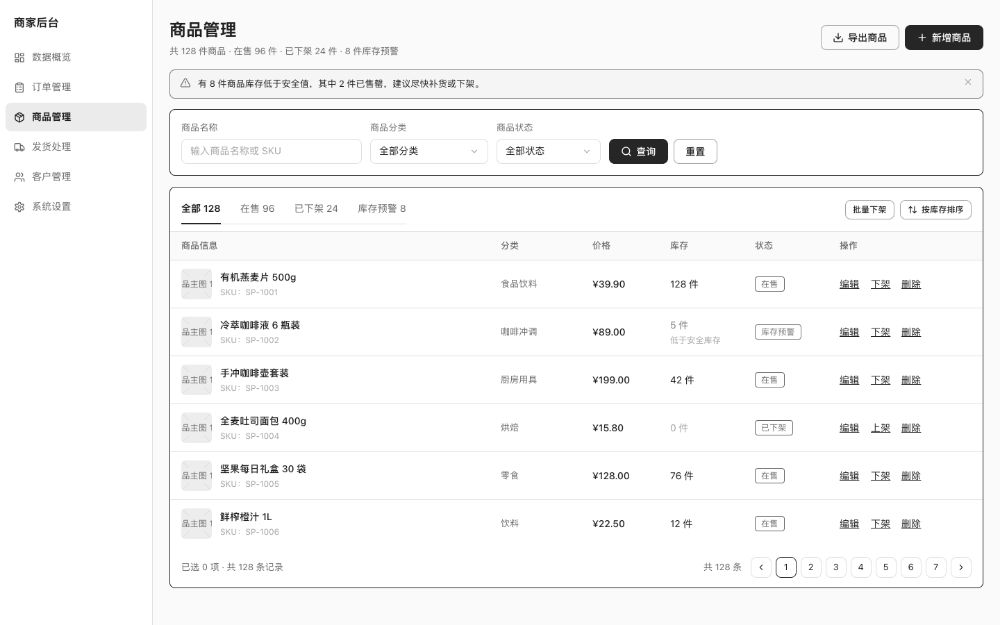Click the magnifier icon in 查询 button
This screenshot has width=1000, height=625.
(626, 152)
